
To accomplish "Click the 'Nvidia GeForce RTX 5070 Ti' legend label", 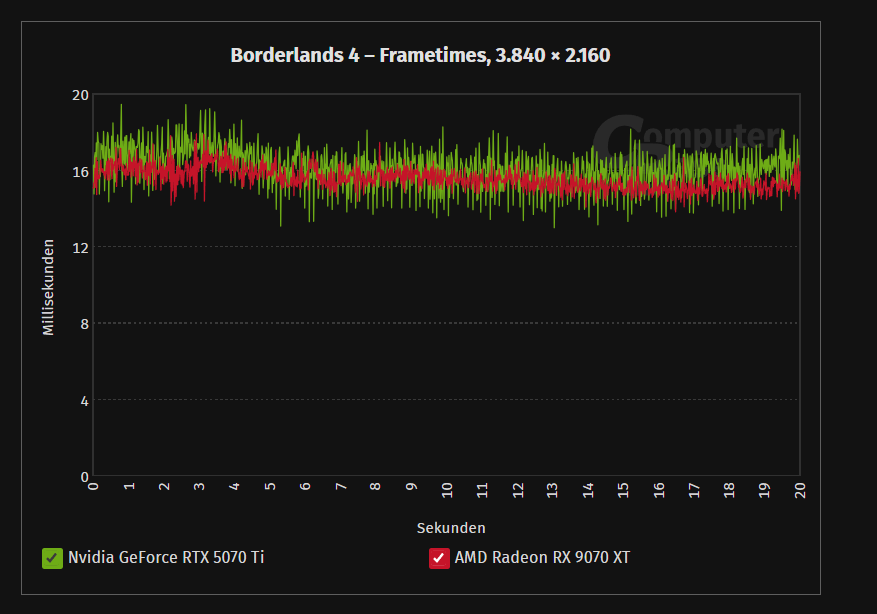I will [x=166, y=558].
